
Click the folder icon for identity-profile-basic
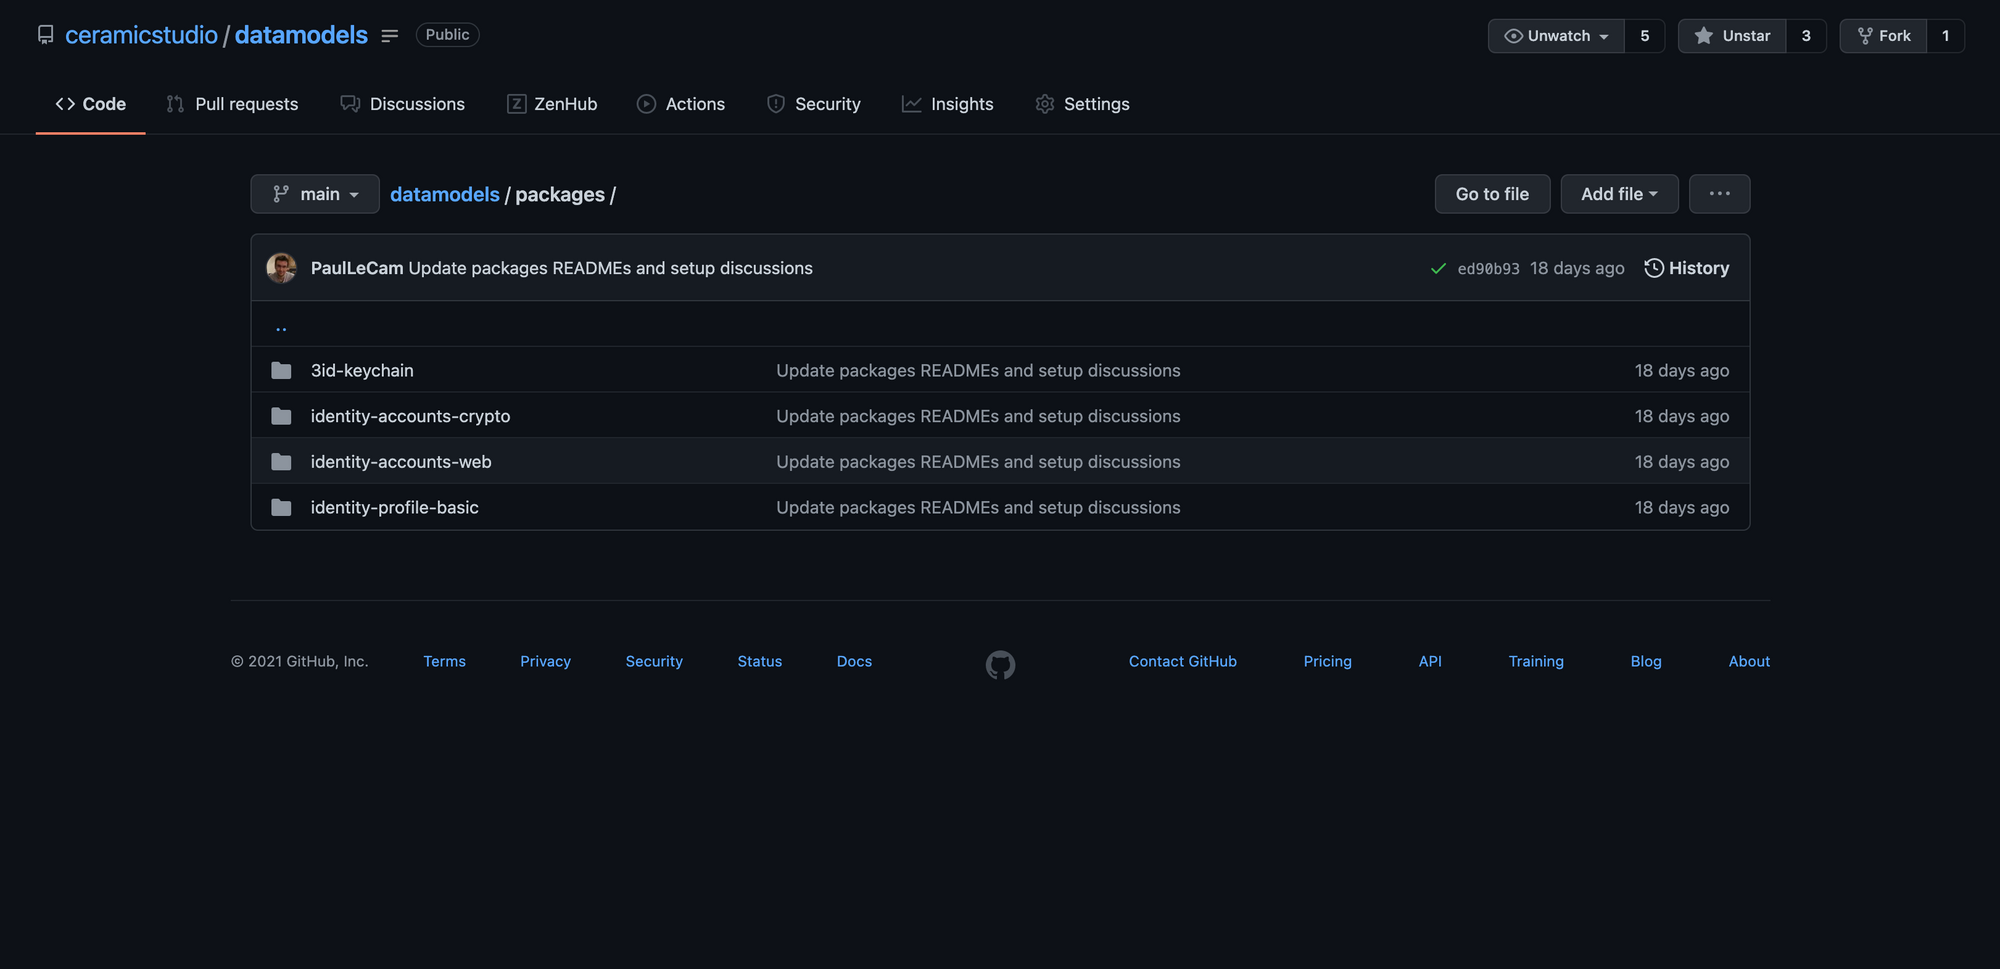click(x=281, y=508)
